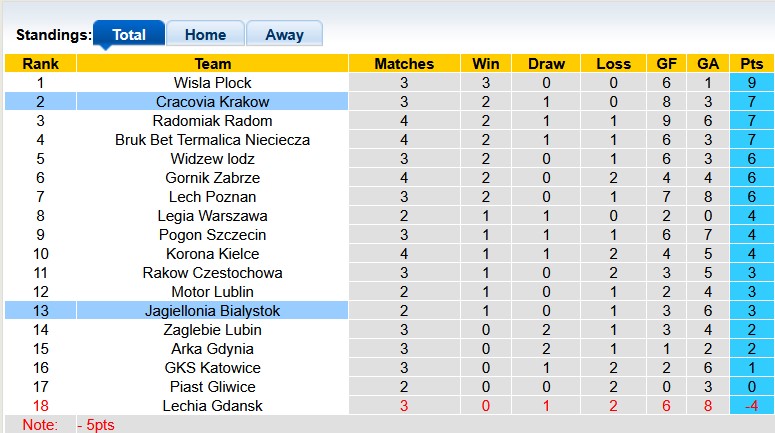Select the Away standings tab

[284, 34]
